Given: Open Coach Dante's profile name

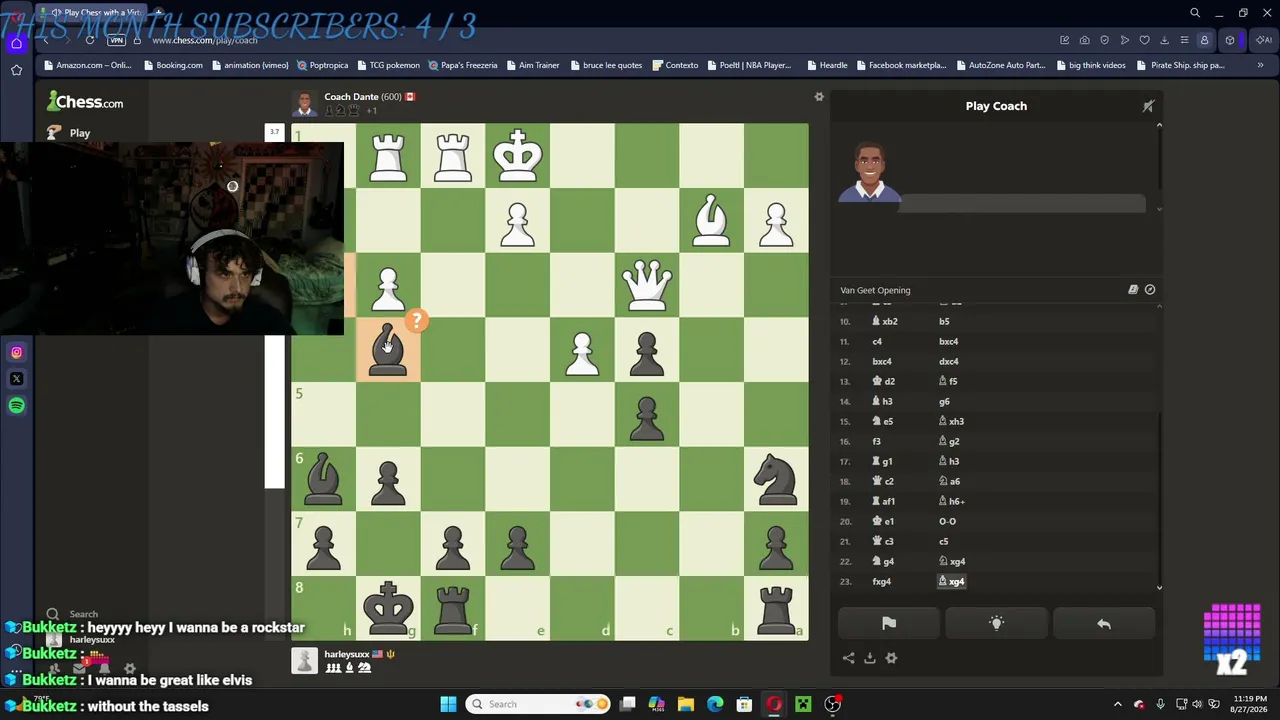Looking at the screenshot, I should [351, 97].
